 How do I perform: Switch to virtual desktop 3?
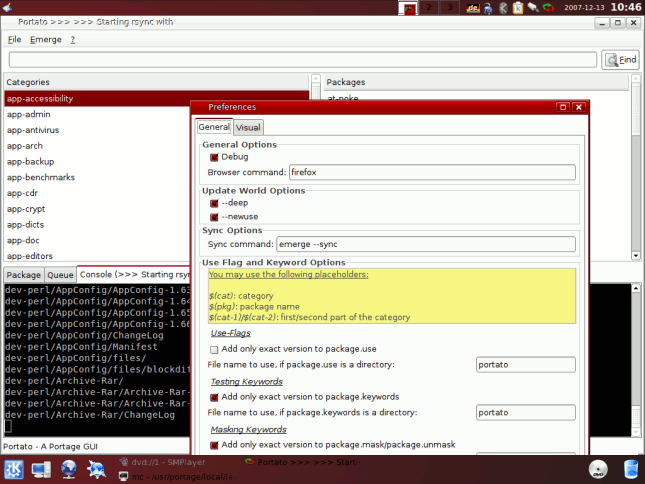click(449, 8)
